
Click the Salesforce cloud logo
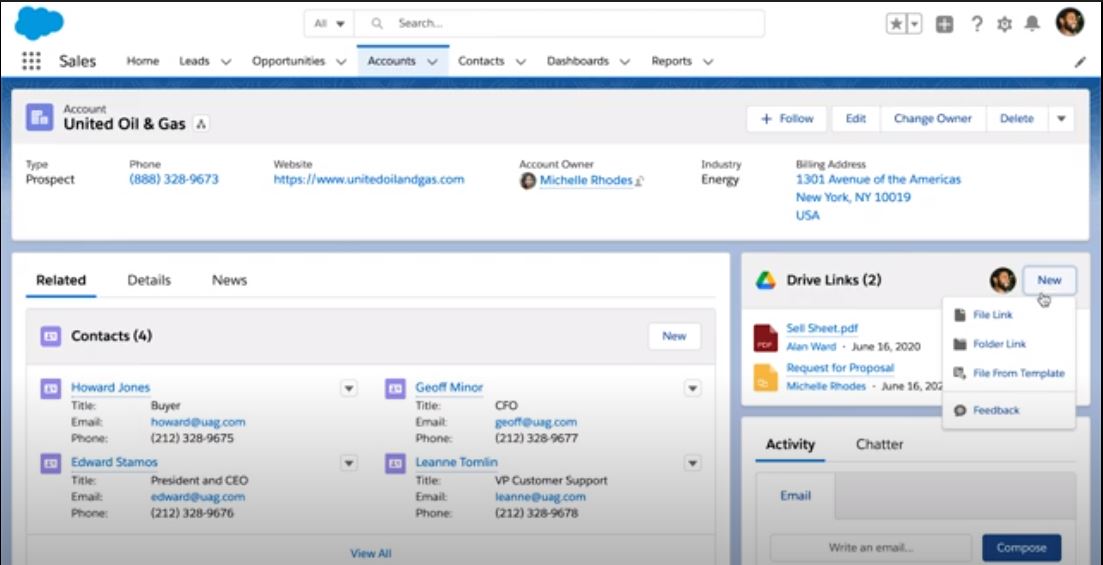pyautogui.click(x=39, y=23)
